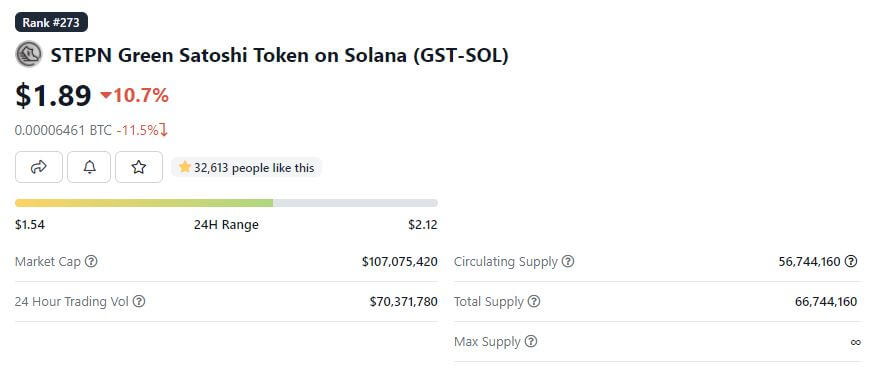The width and height of the screenshot is (875, 376).
Task: Toggle BTC price swap arrows
Action: click(164, 131)
